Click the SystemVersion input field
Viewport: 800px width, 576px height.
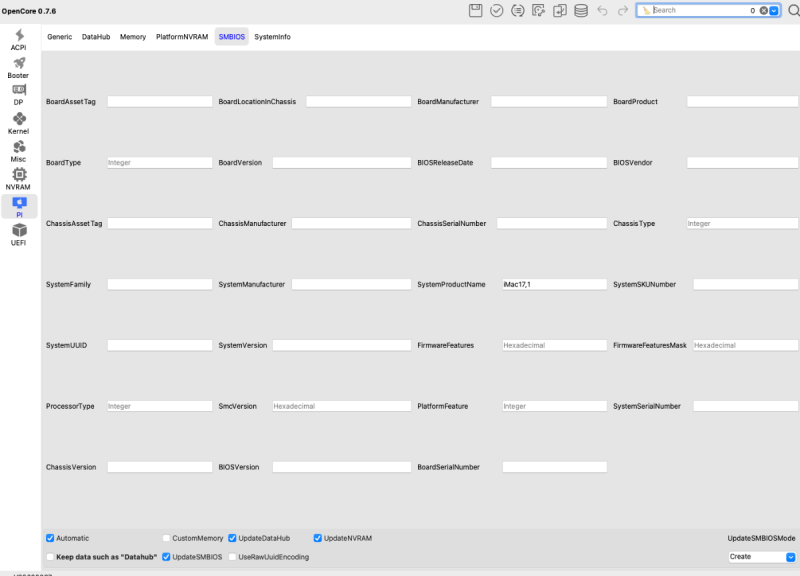pyautogui.click(x=341, y=345)
